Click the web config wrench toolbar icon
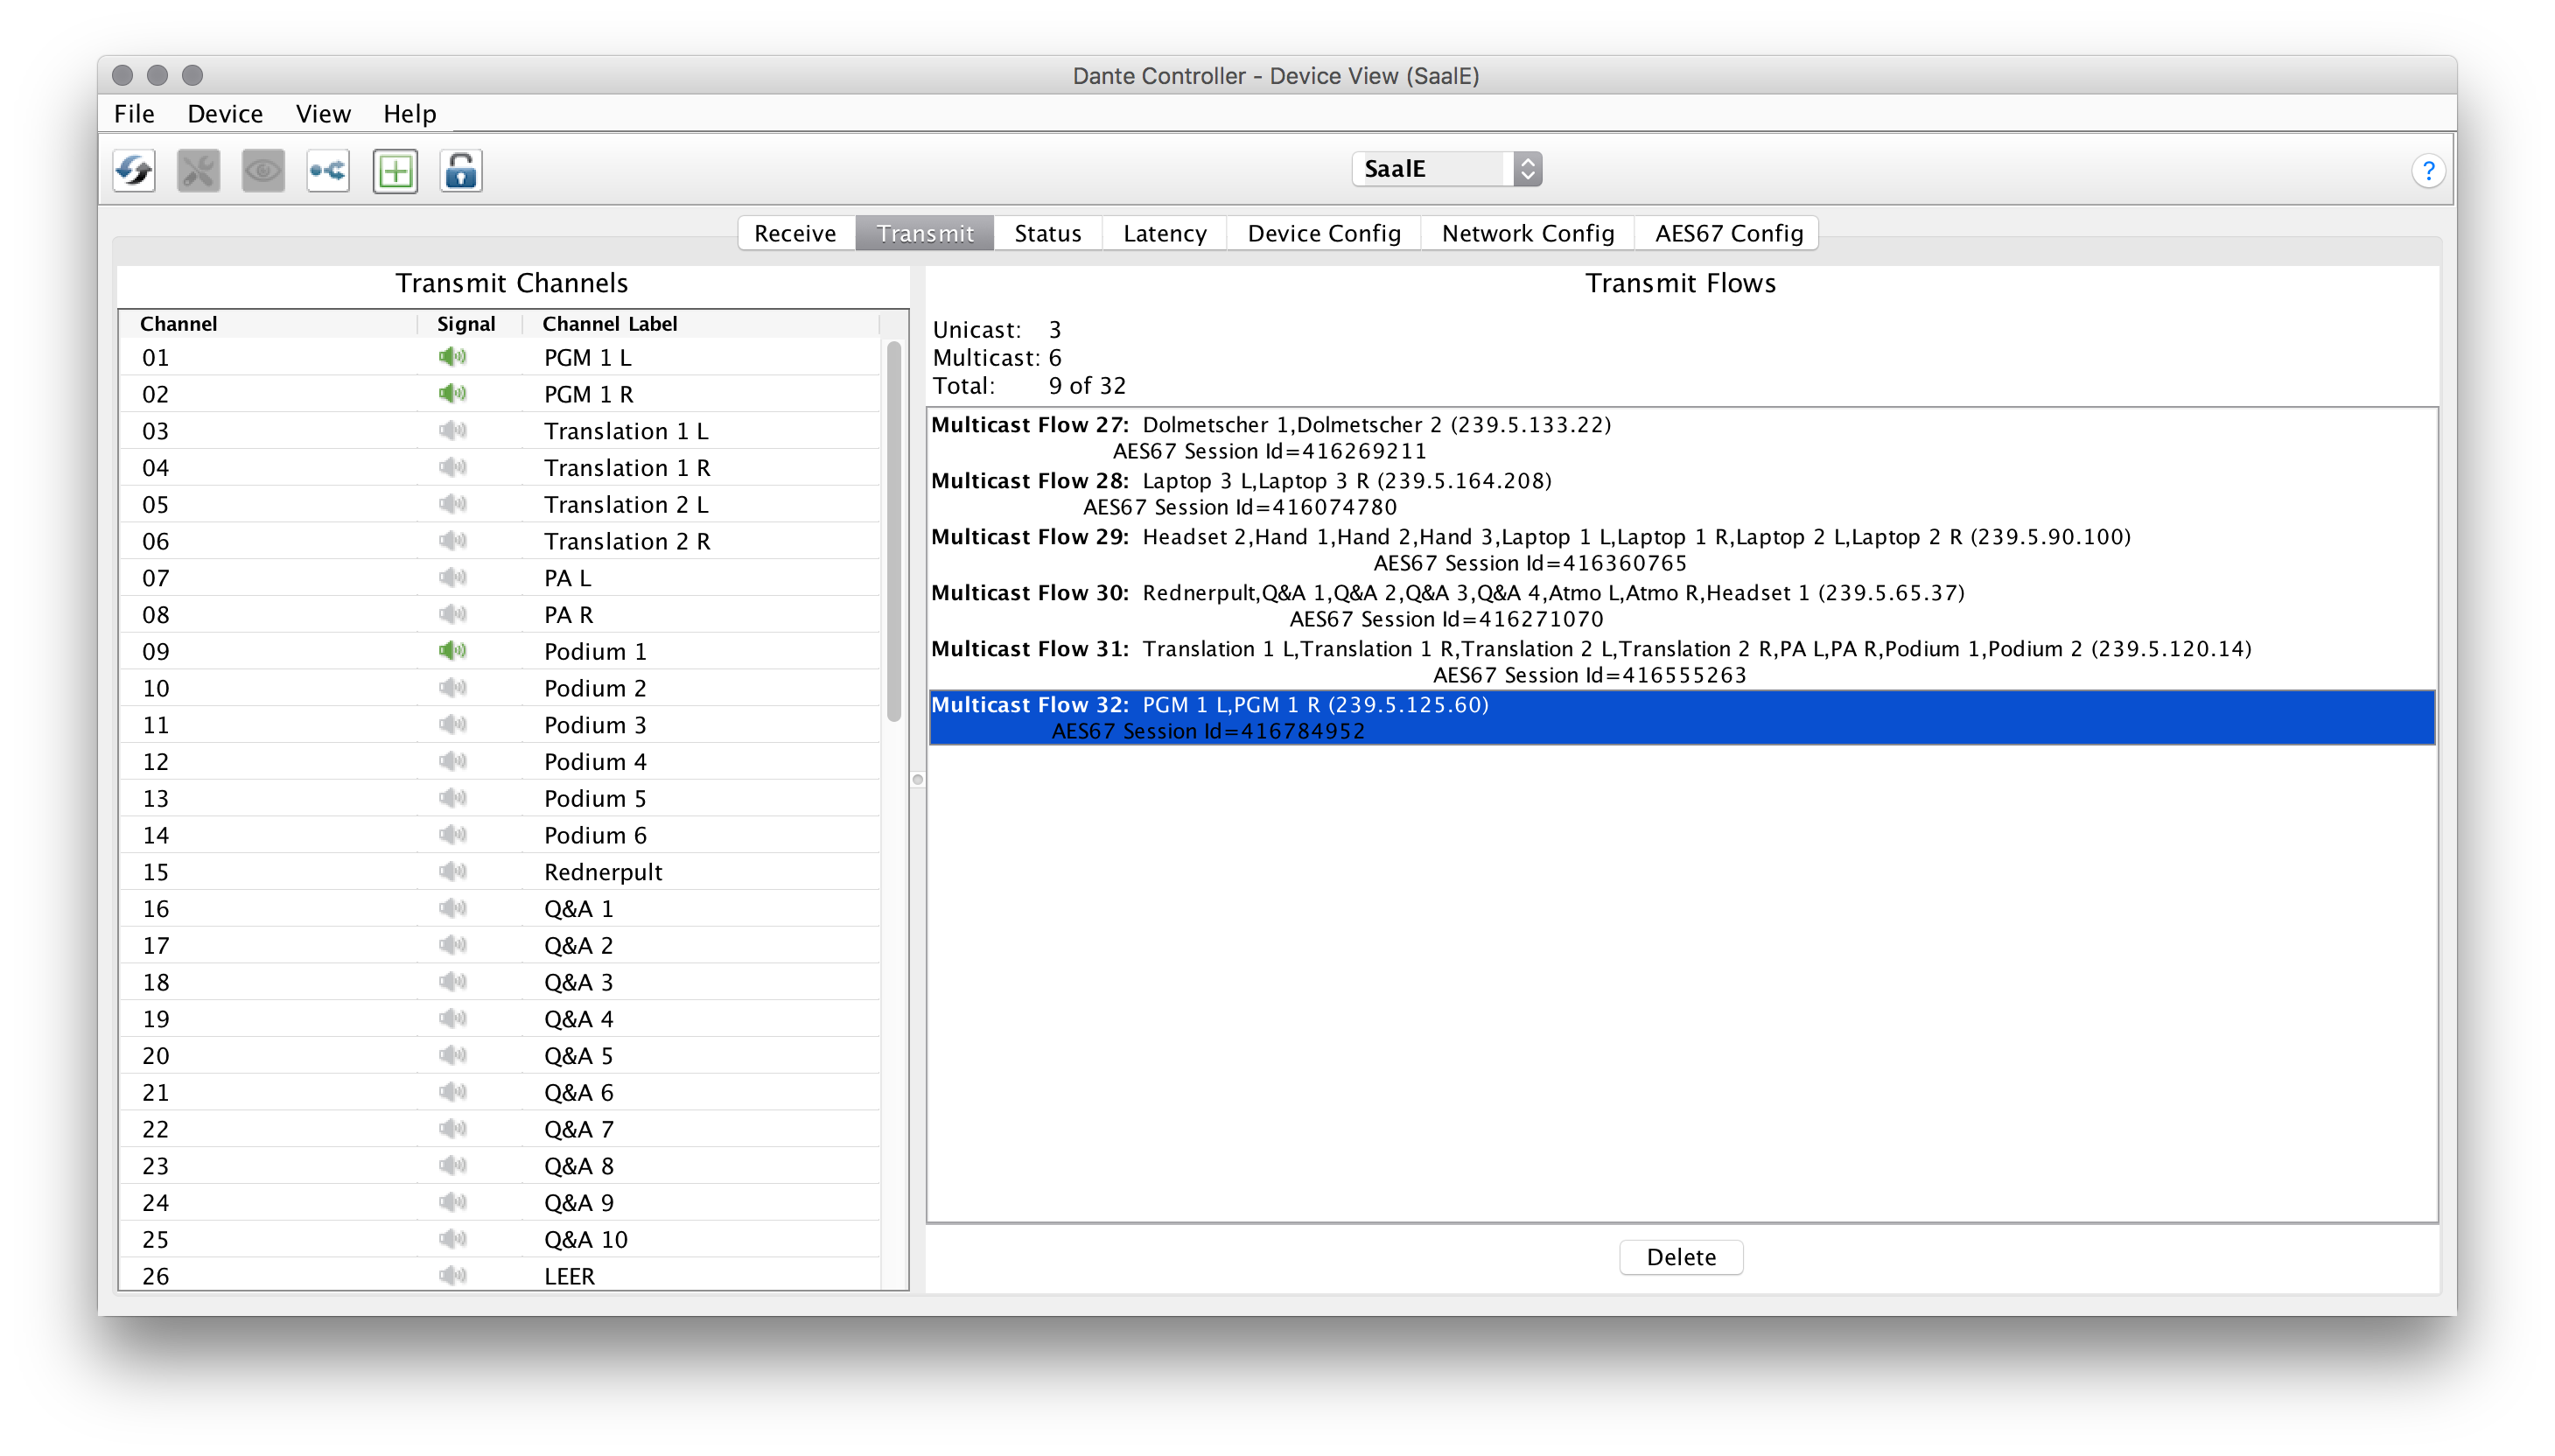 coord(198,171)
